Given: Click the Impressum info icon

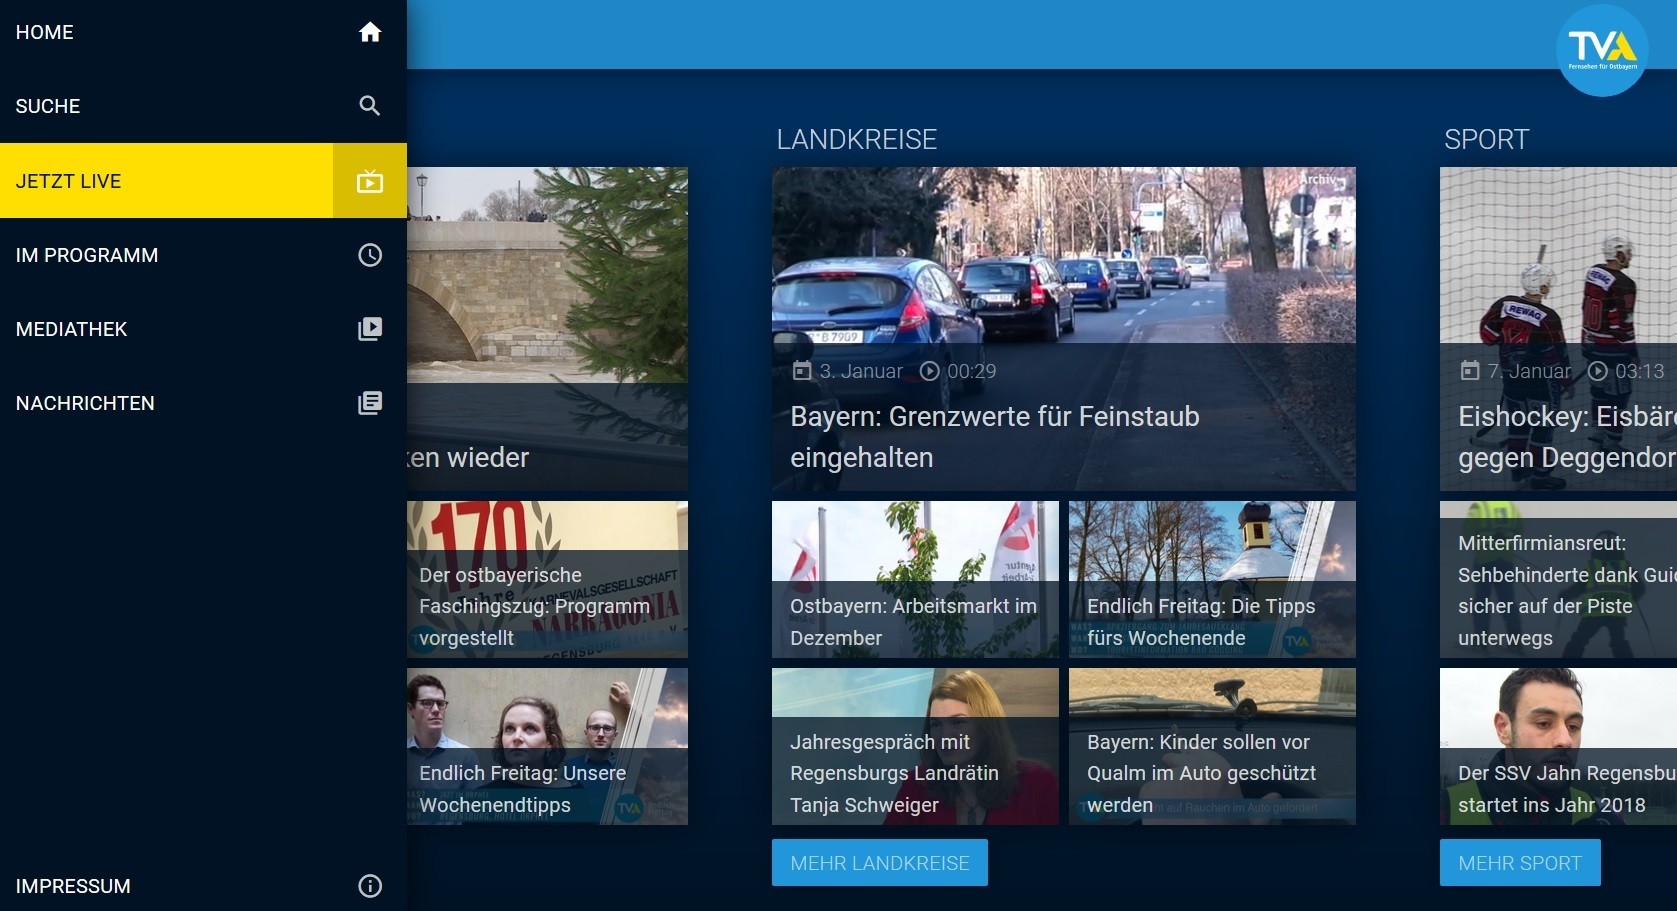Looking at the screenshot, I should (370, 886).
